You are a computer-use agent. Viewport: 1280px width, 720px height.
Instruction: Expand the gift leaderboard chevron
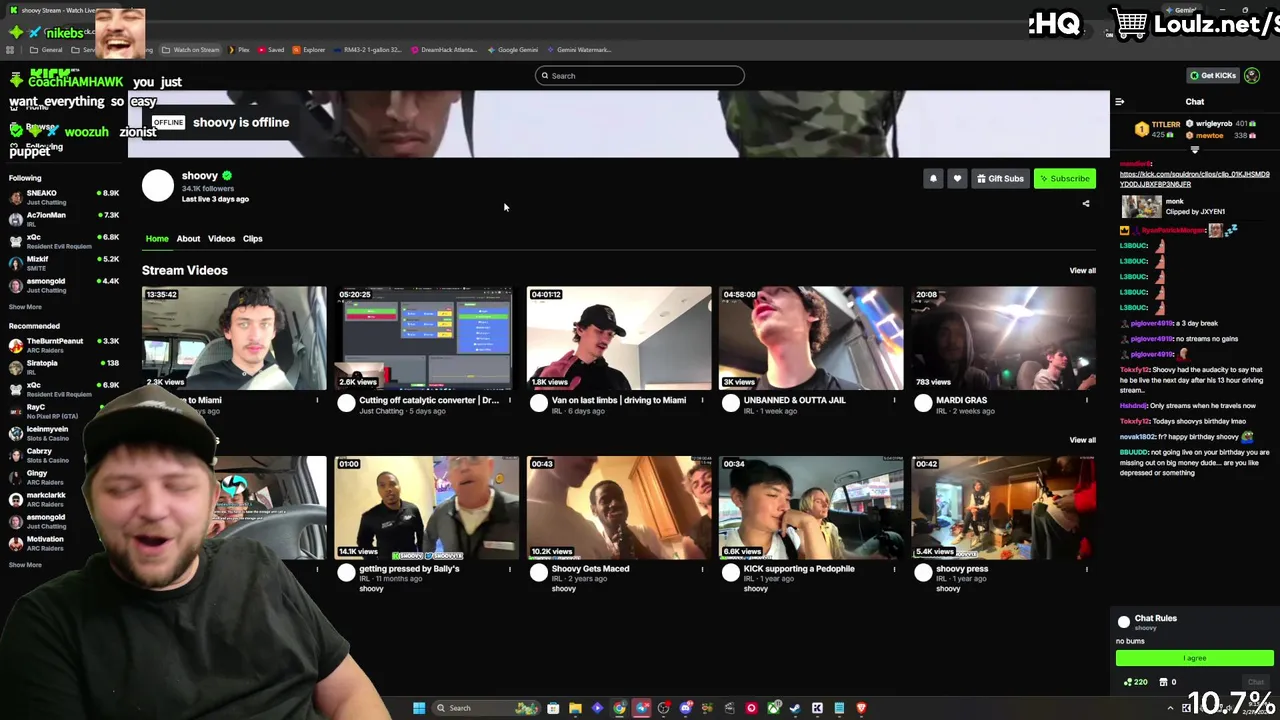(1194, 150)
